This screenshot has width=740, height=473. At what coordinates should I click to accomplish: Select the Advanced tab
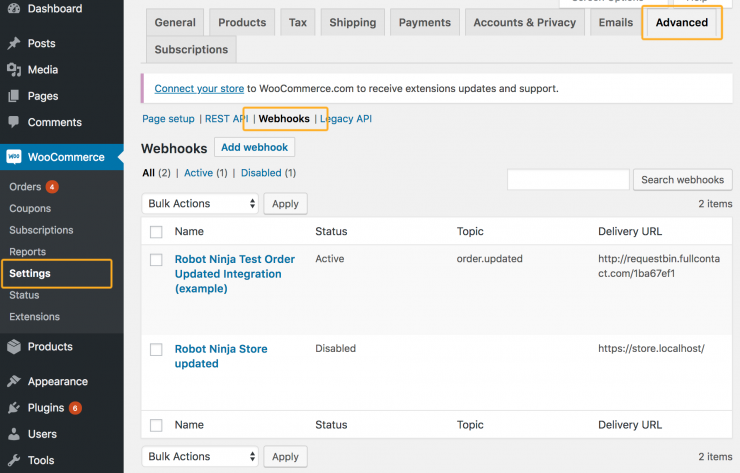[x=681, y=22]
